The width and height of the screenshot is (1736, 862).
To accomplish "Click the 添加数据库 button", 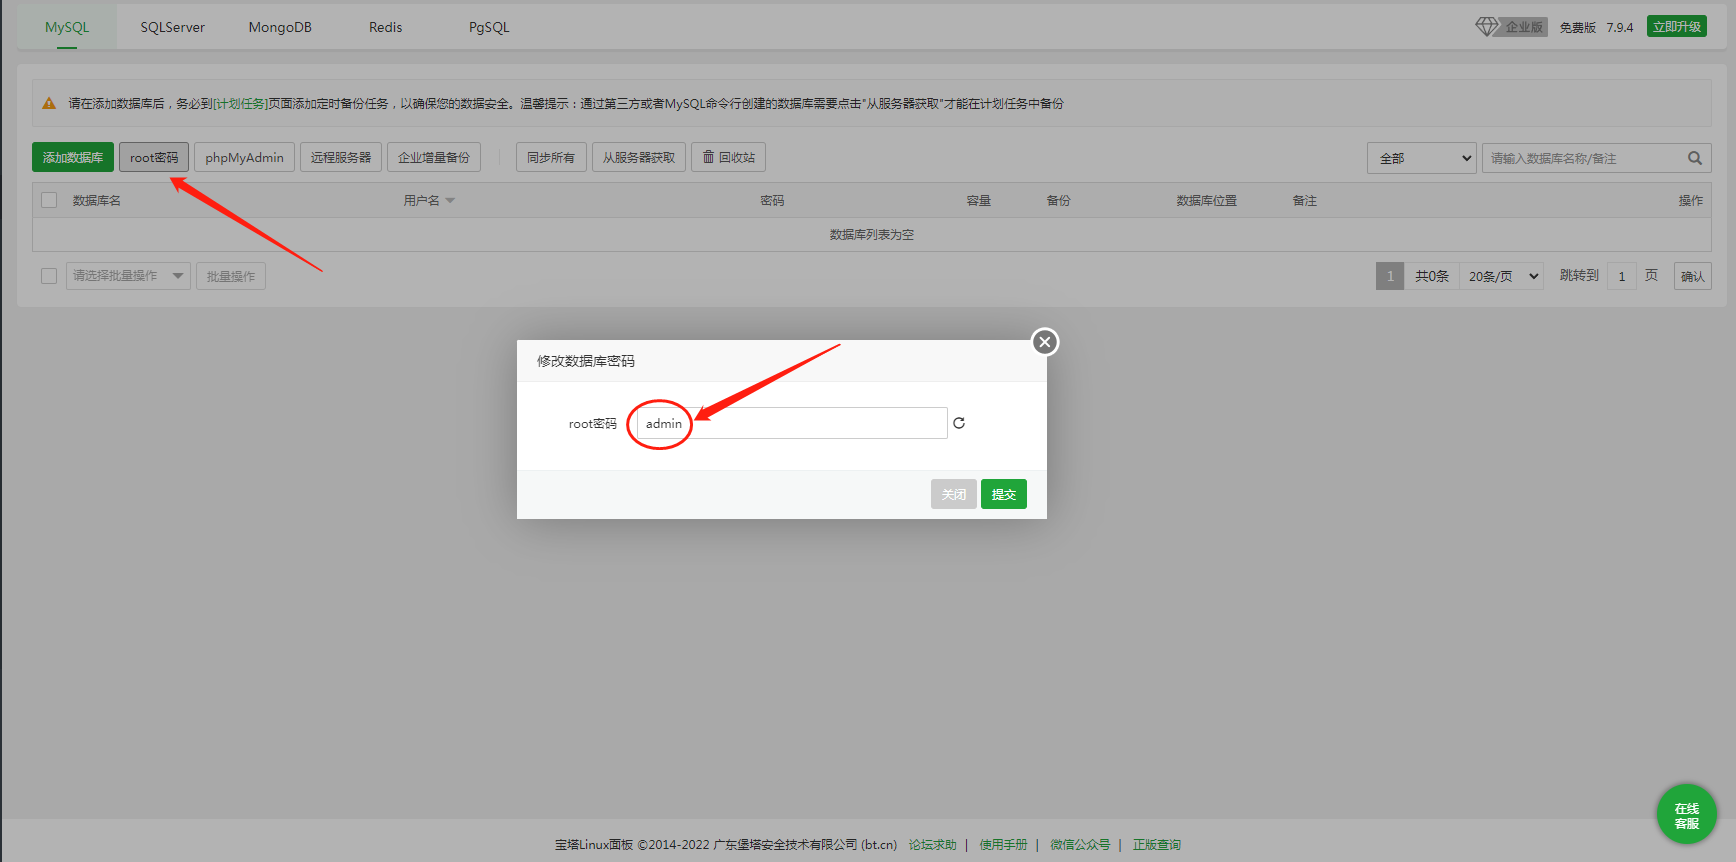I will tap(73, 157).
